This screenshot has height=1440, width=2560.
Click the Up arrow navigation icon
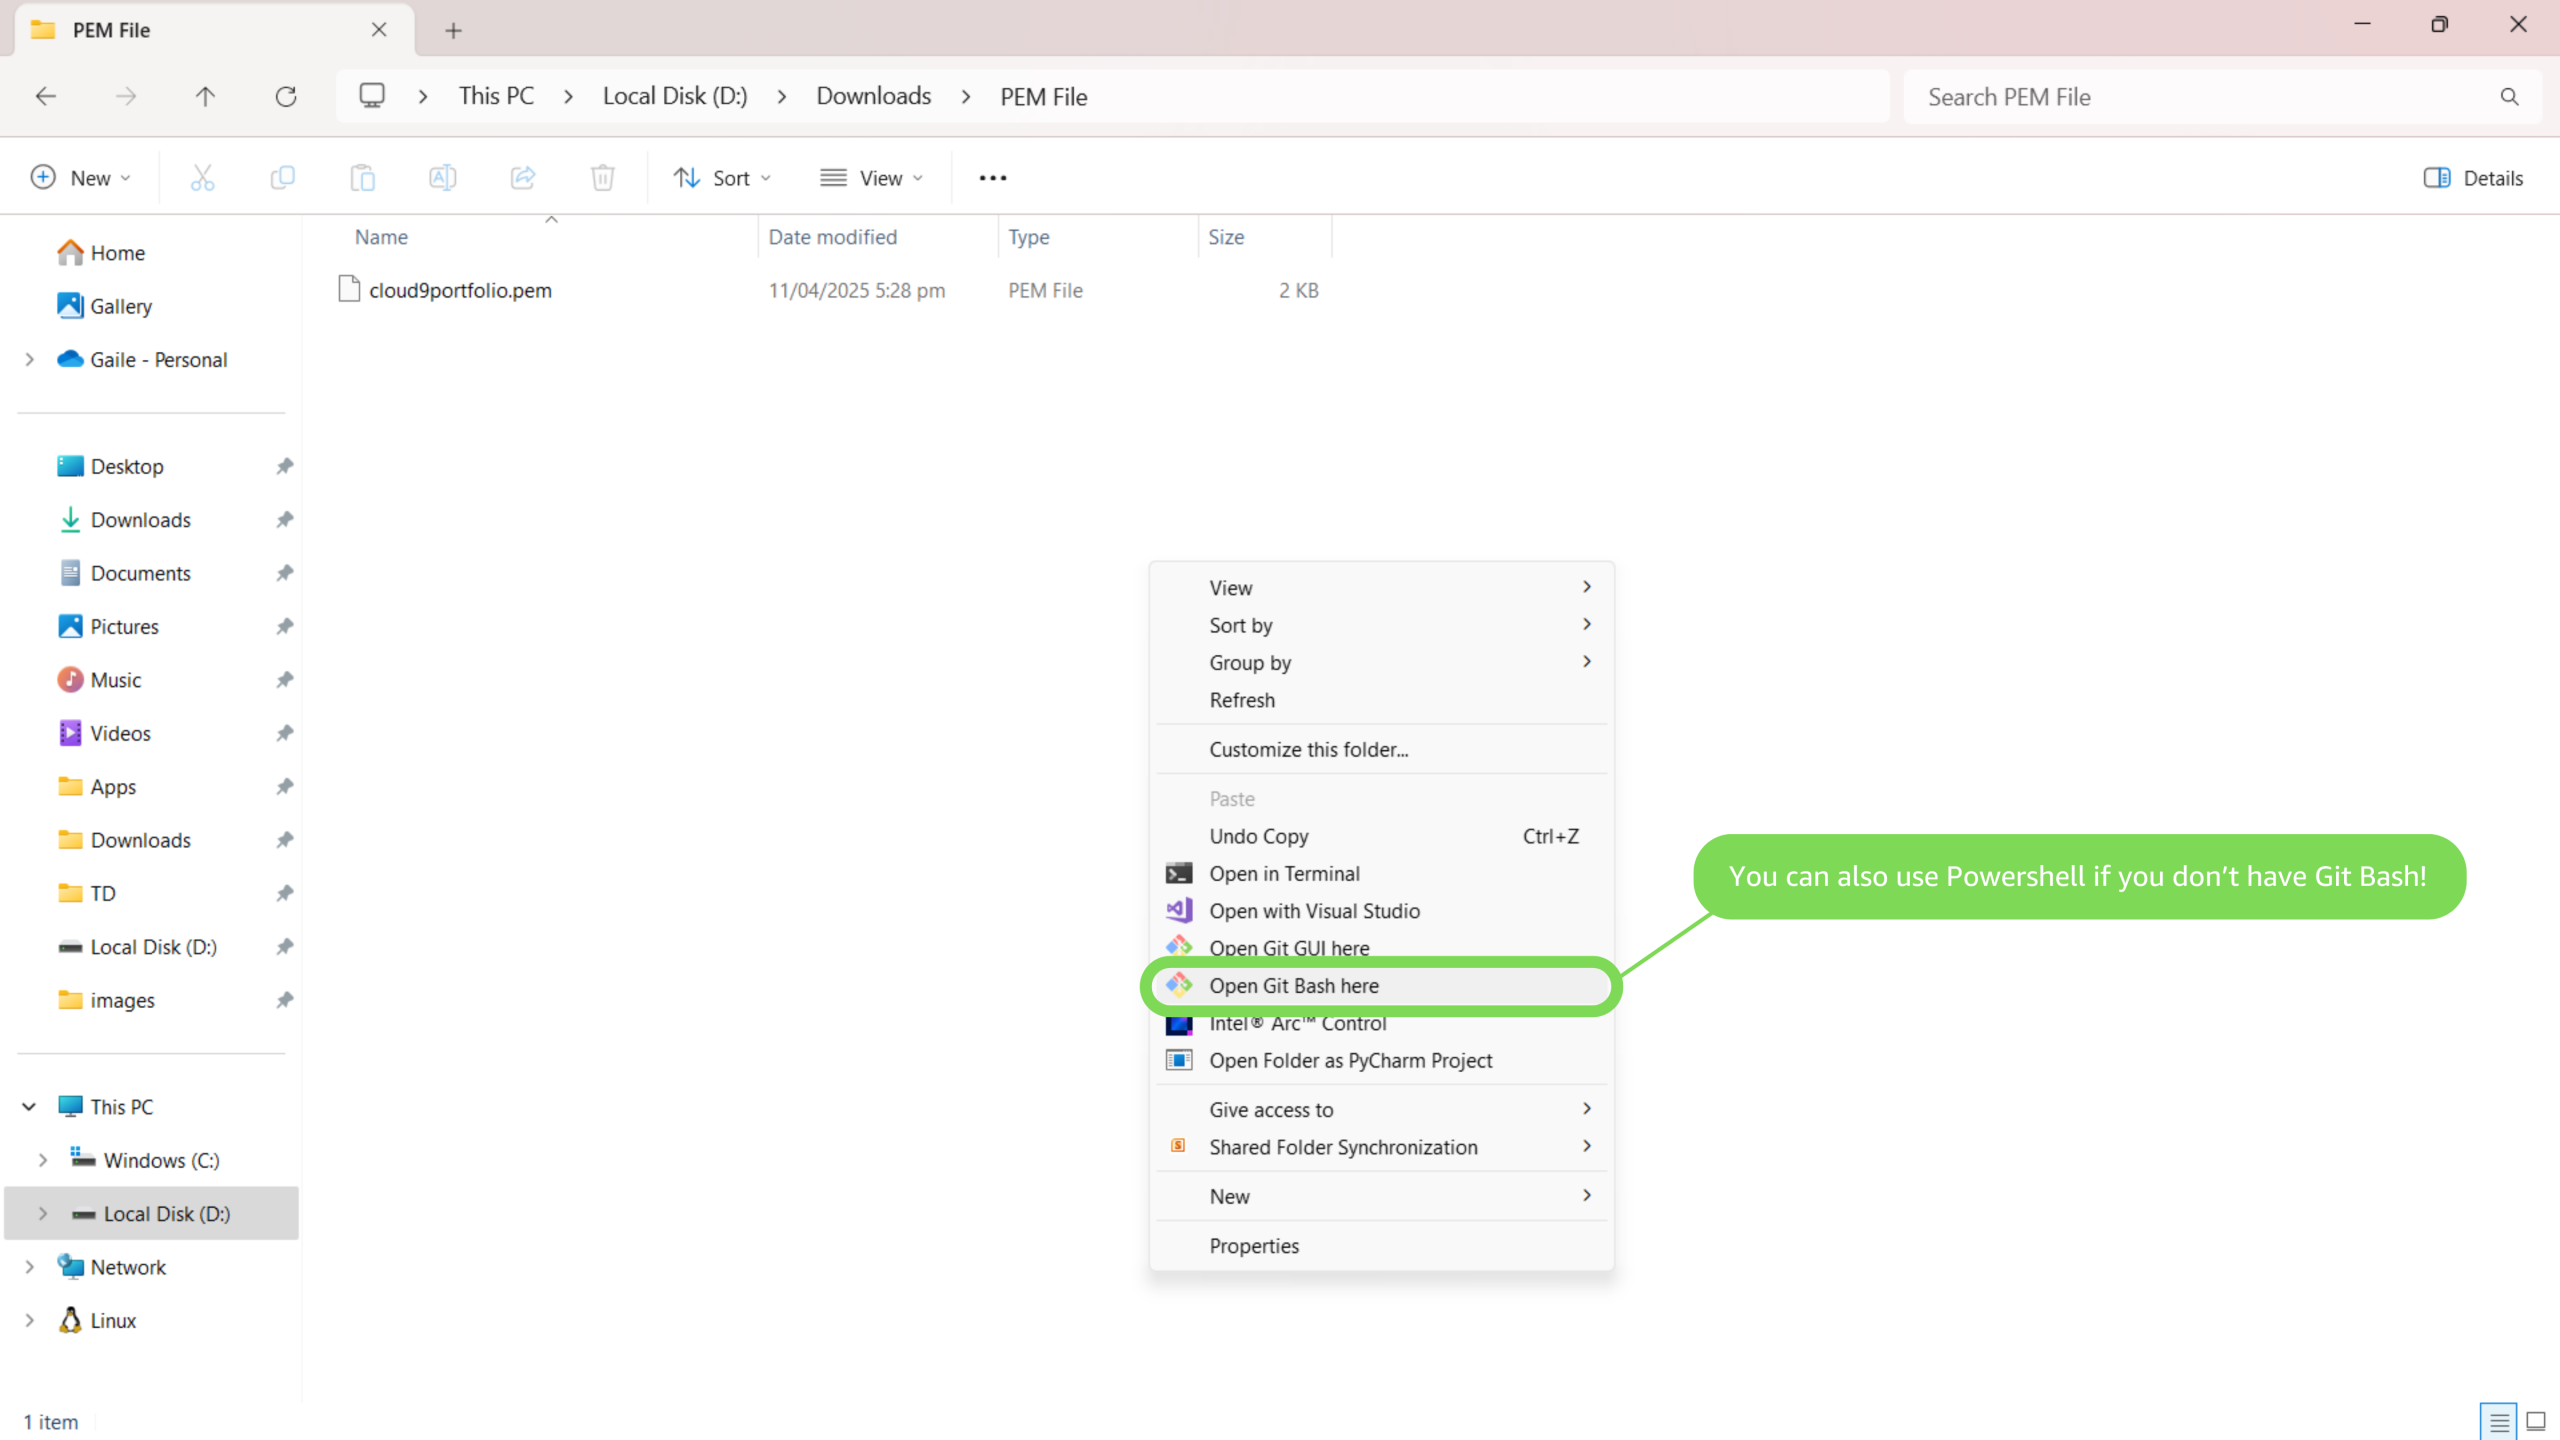205,97
